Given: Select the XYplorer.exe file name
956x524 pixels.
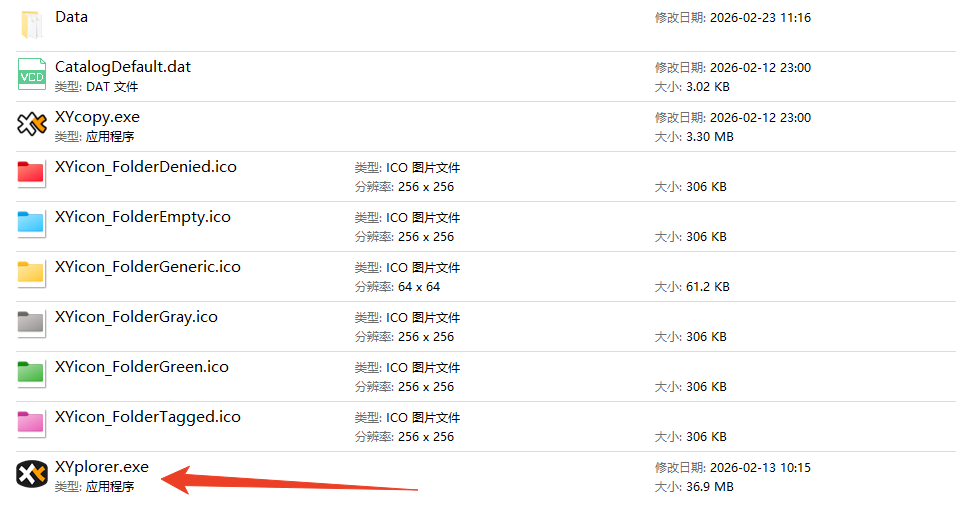Looking at the screenshot, I should tap(102, 467).
